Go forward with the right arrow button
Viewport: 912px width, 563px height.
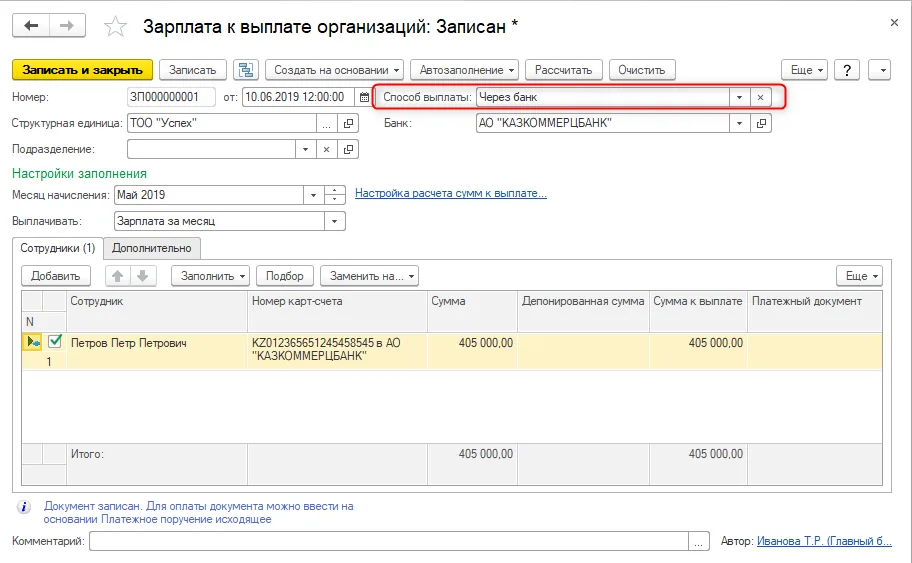(67, 26)
